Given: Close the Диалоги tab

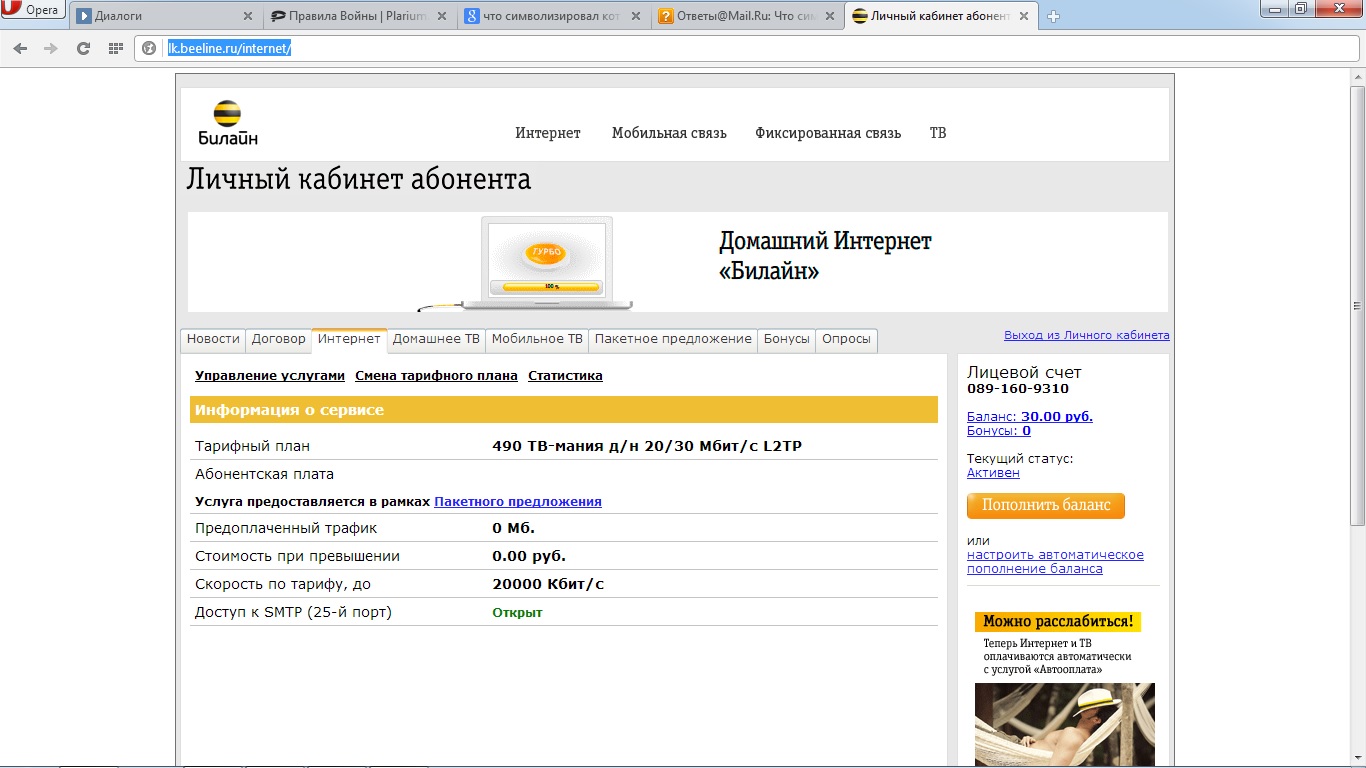Looking at the screenshot, I should [248, 16].
